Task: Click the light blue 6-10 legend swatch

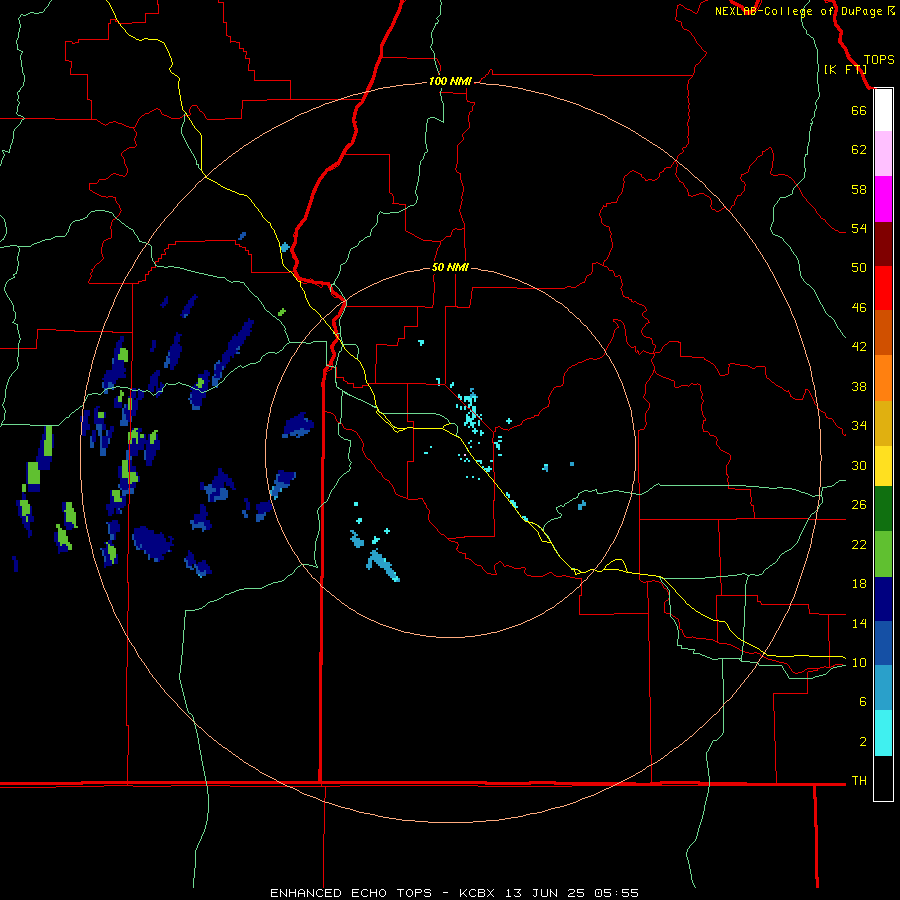Action: pos(883,687)
